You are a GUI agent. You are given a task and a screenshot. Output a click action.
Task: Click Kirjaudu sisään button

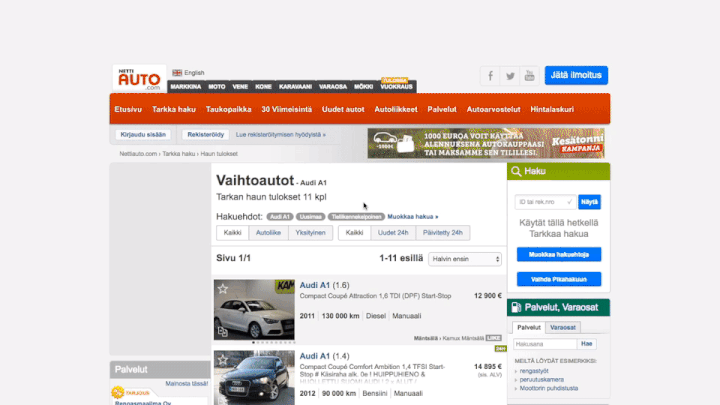click(143, 135)
